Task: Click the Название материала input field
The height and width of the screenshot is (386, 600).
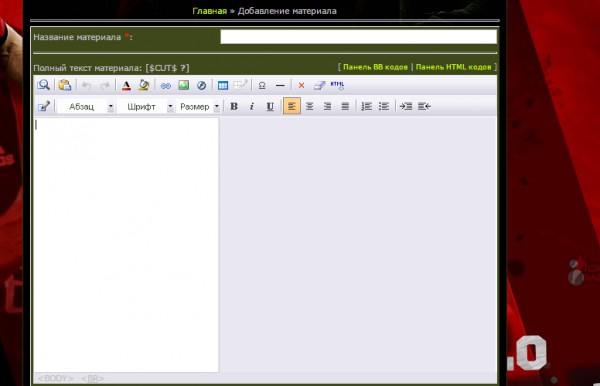Action: (359, 37)
